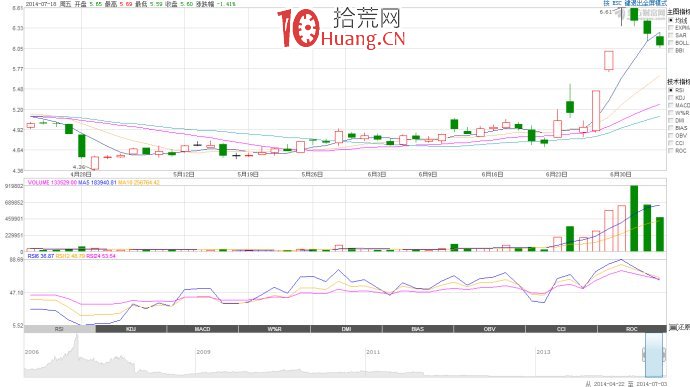The width and height of the screenshot is (690, 387).
Task: Click the timeline range selector handle
Action: 654,355
